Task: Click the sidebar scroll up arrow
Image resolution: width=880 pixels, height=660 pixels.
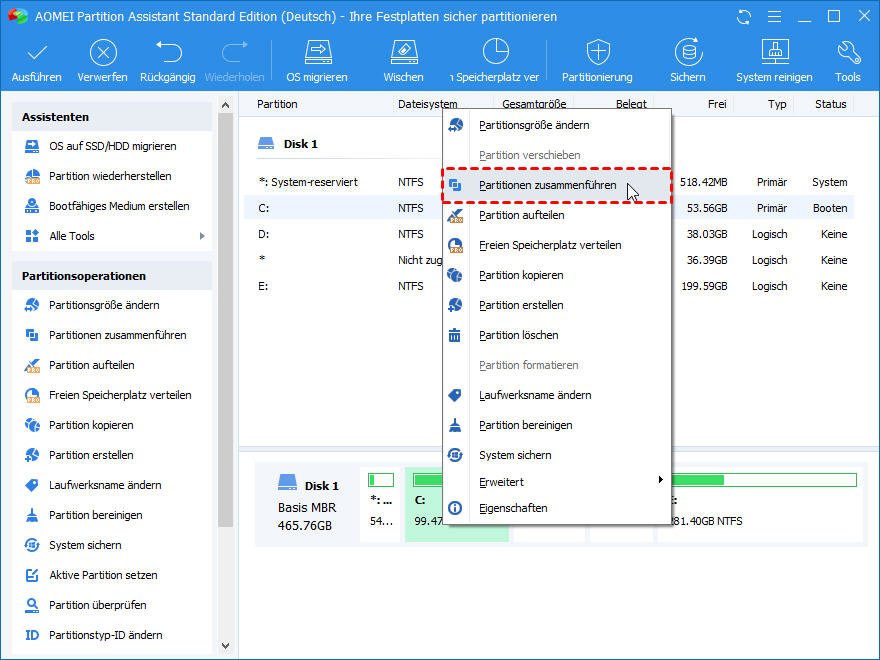Action: 226,105
